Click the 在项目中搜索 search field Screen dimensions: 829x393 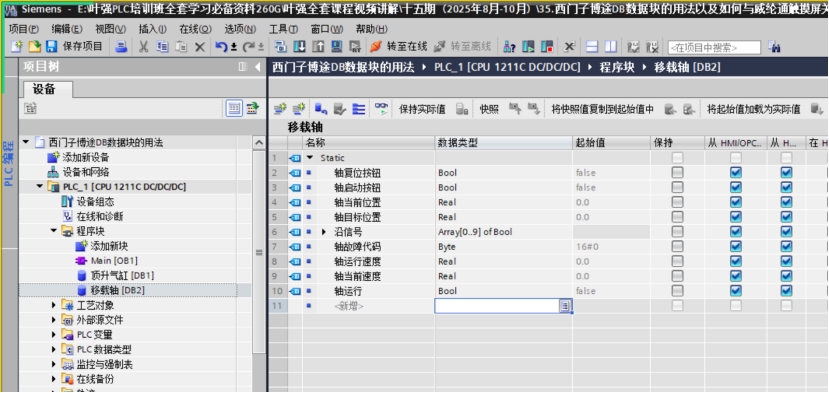coord(714,48)
